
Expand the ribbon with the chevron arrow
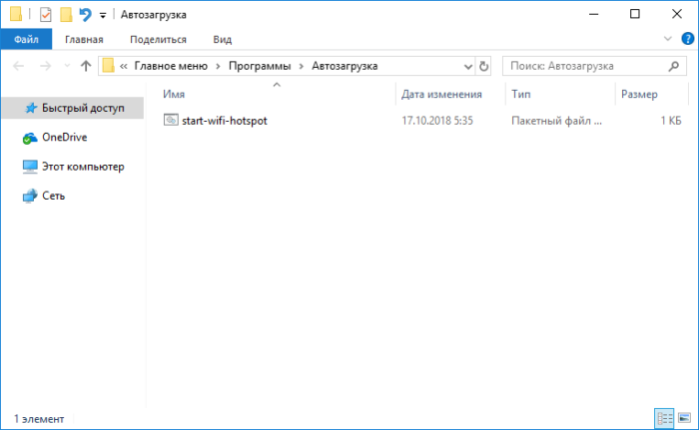pos(667,39)
